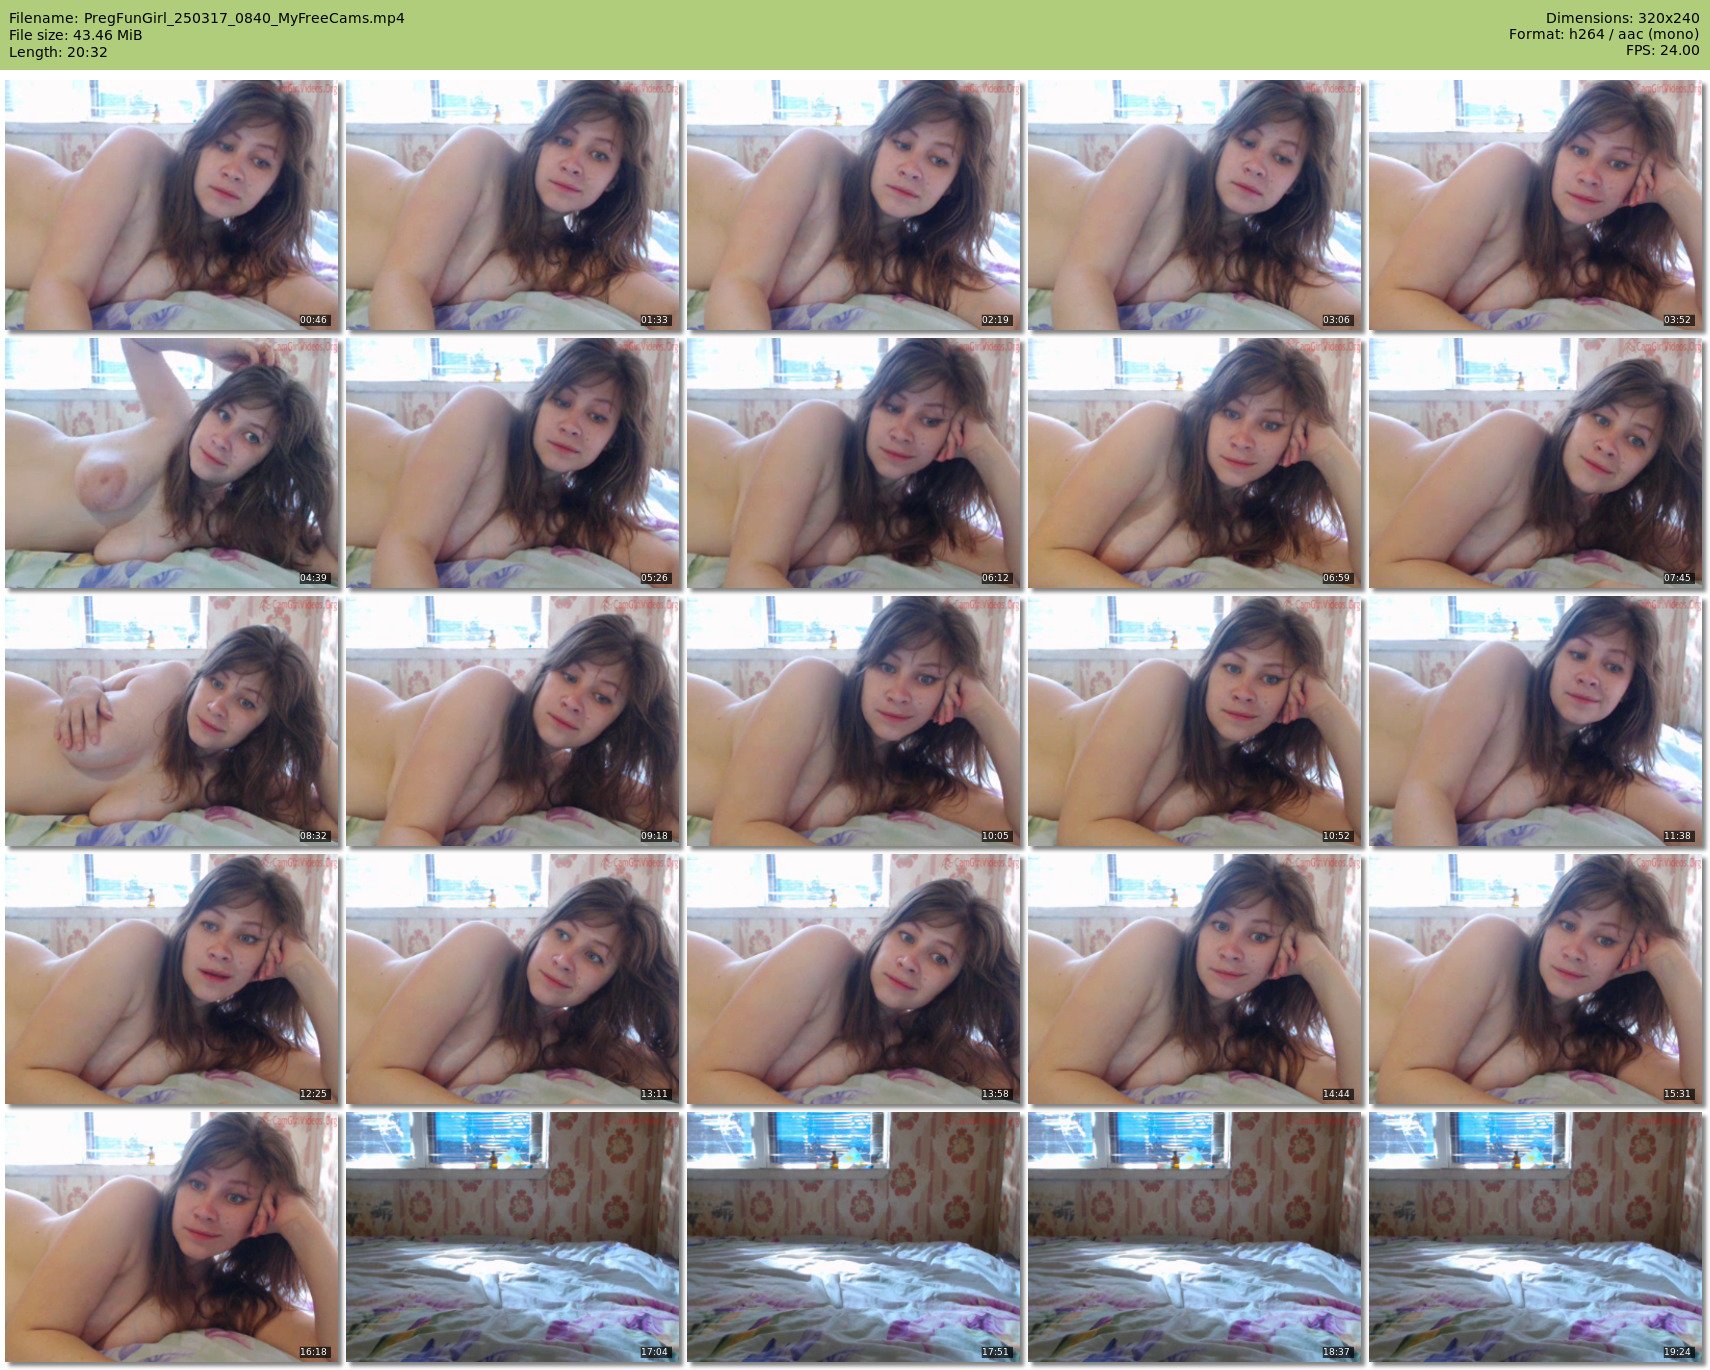The height and width of the screenshot is (1370, 1710).
Task: Open the empty-bed frame at 17:04
Action: [x=513, y=1237]
